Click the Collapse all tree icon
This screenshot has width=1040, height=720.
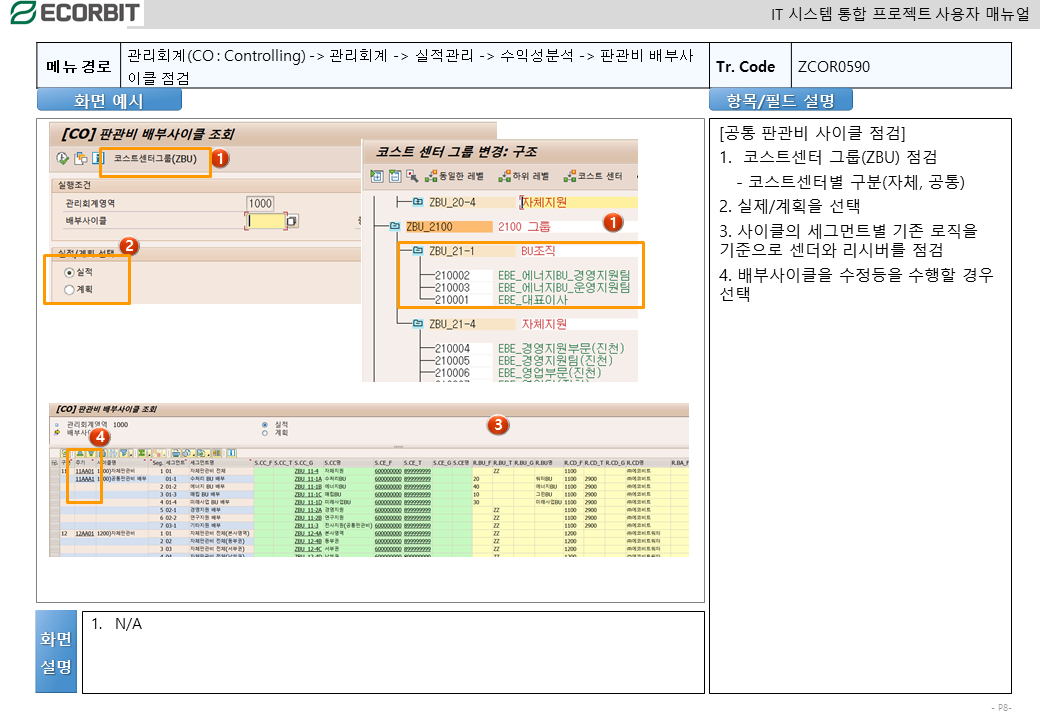point(395,176)
